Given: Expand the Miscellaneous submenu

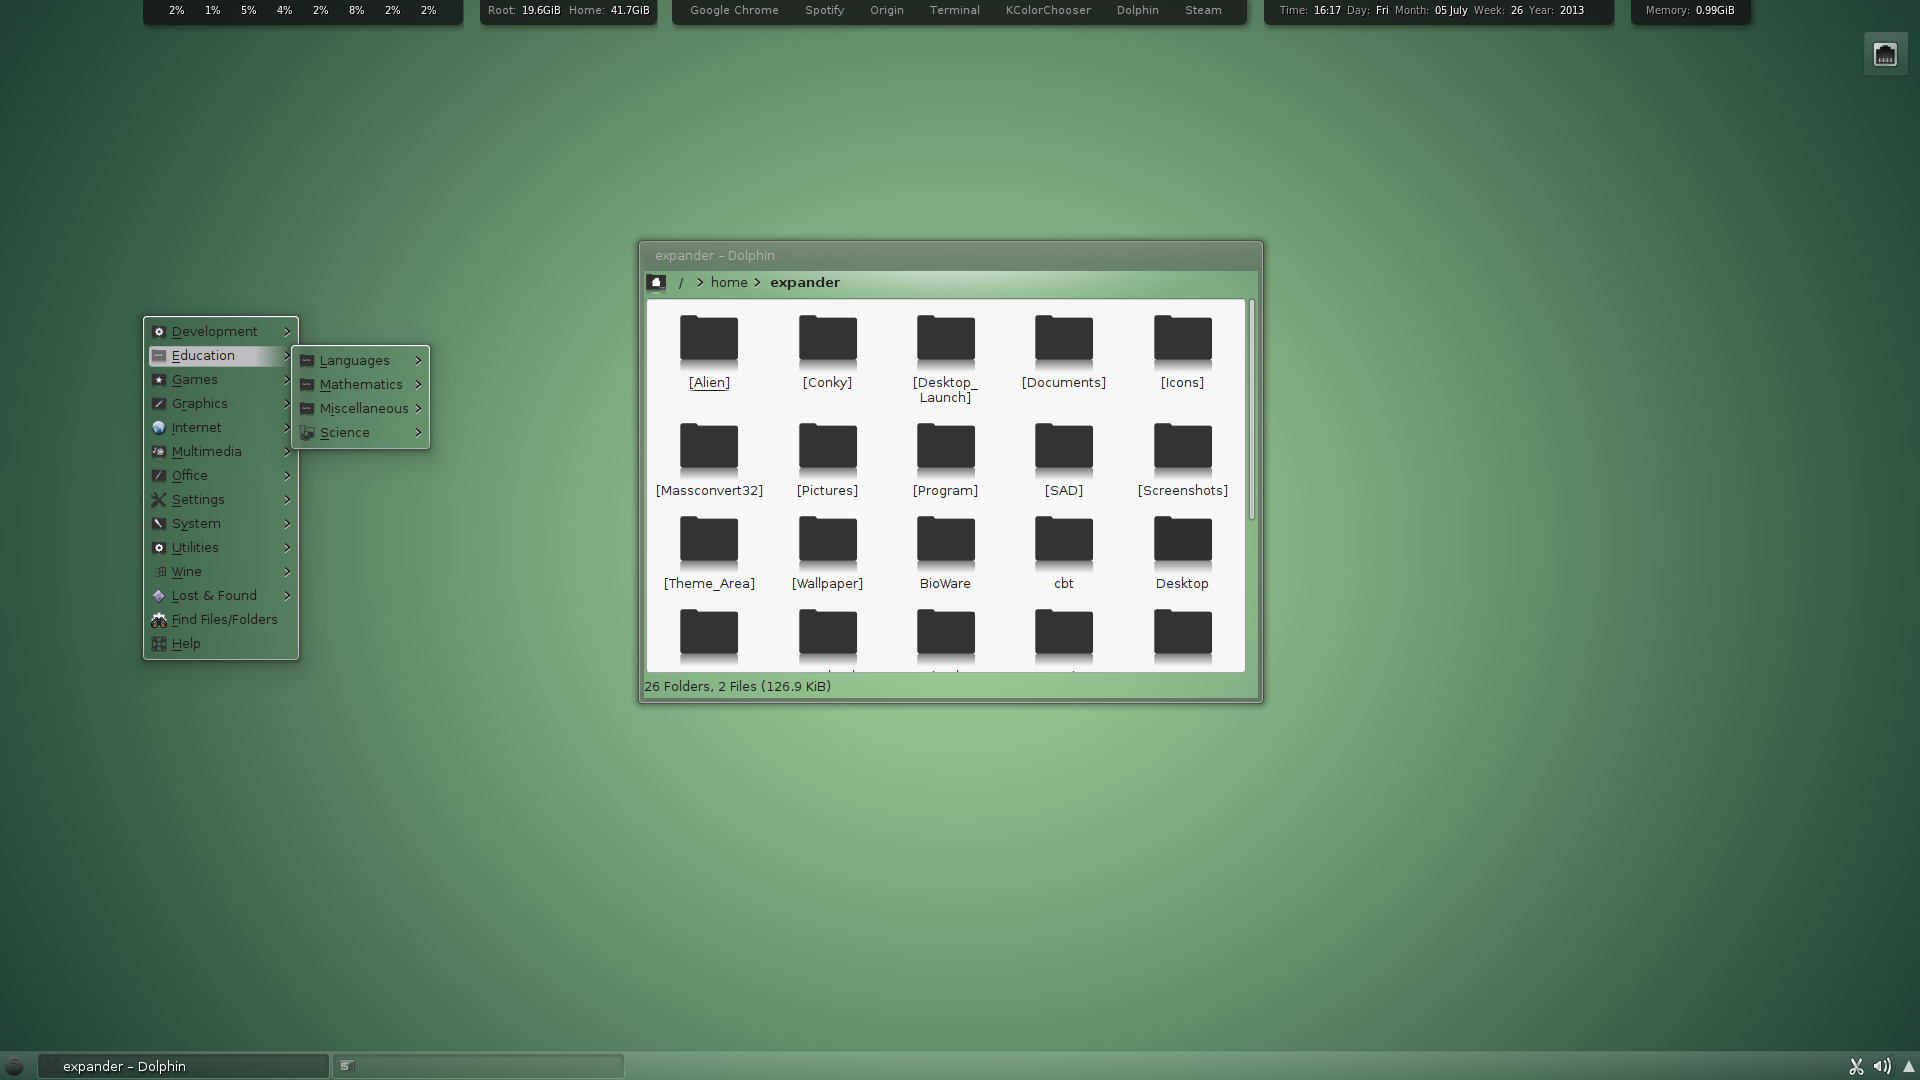Looking at the screenshot, I should coord(361,409).
